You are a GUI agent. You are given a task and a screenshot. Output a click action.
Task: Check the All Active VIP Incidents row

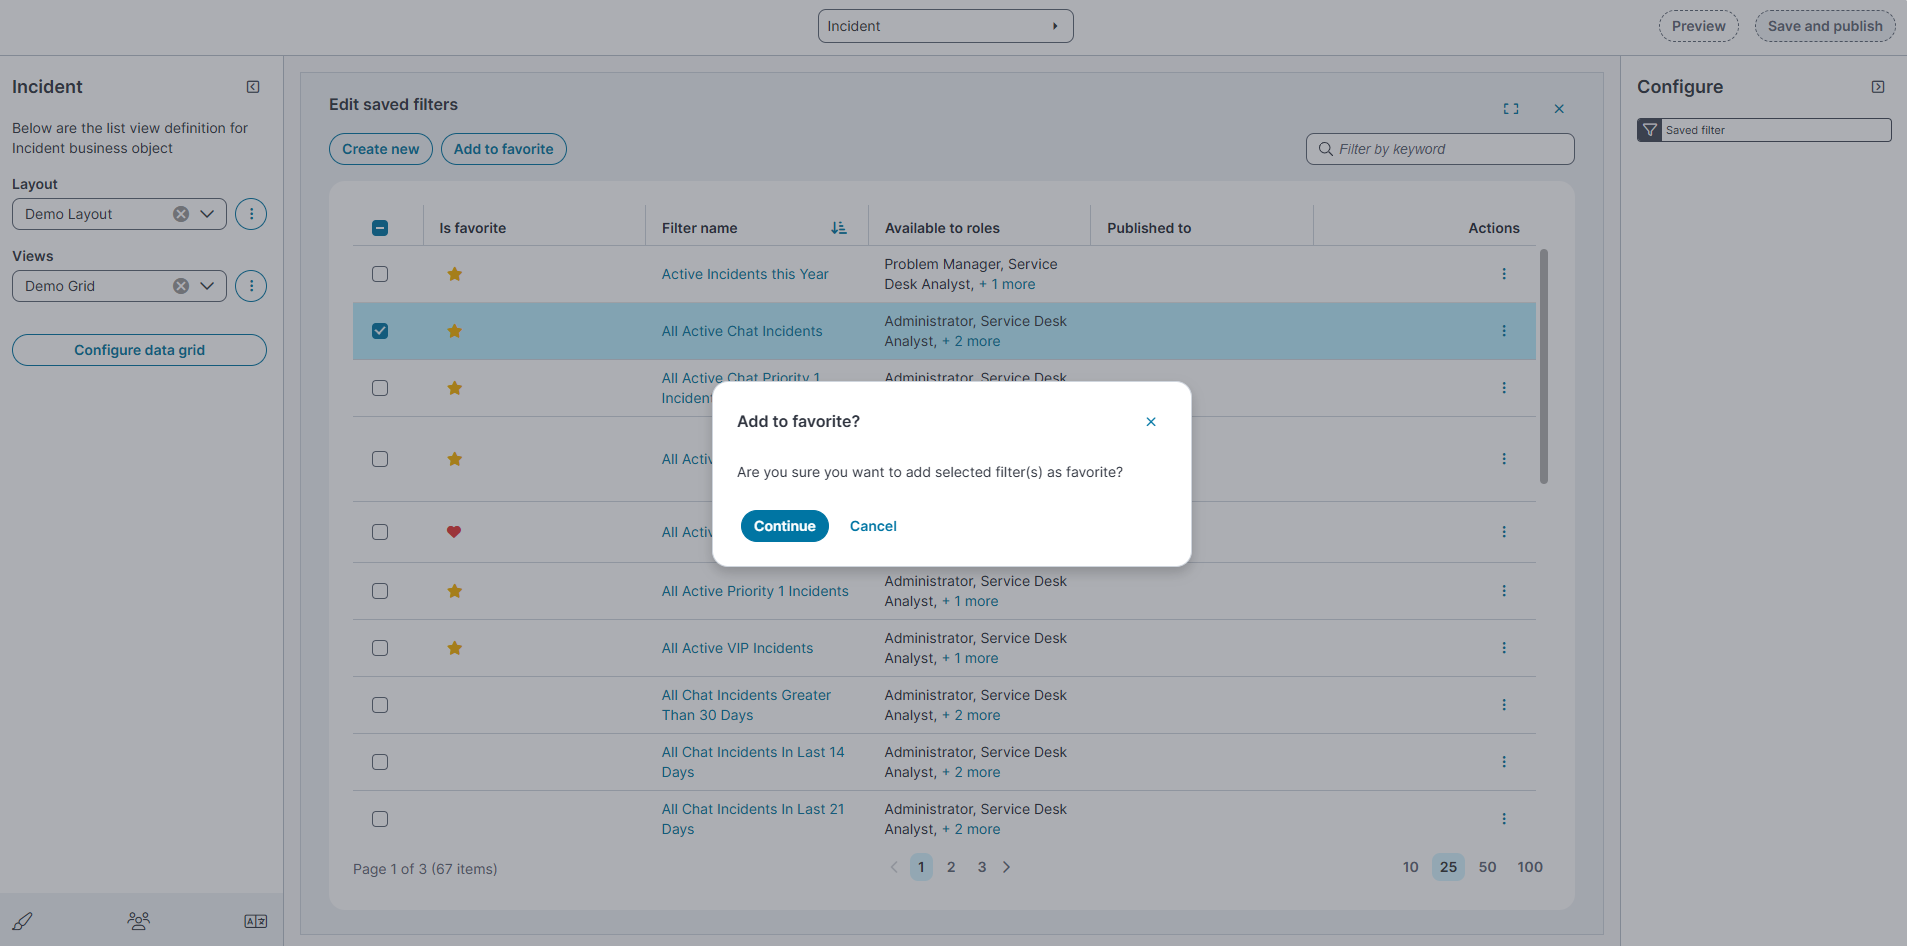point(380,648)
